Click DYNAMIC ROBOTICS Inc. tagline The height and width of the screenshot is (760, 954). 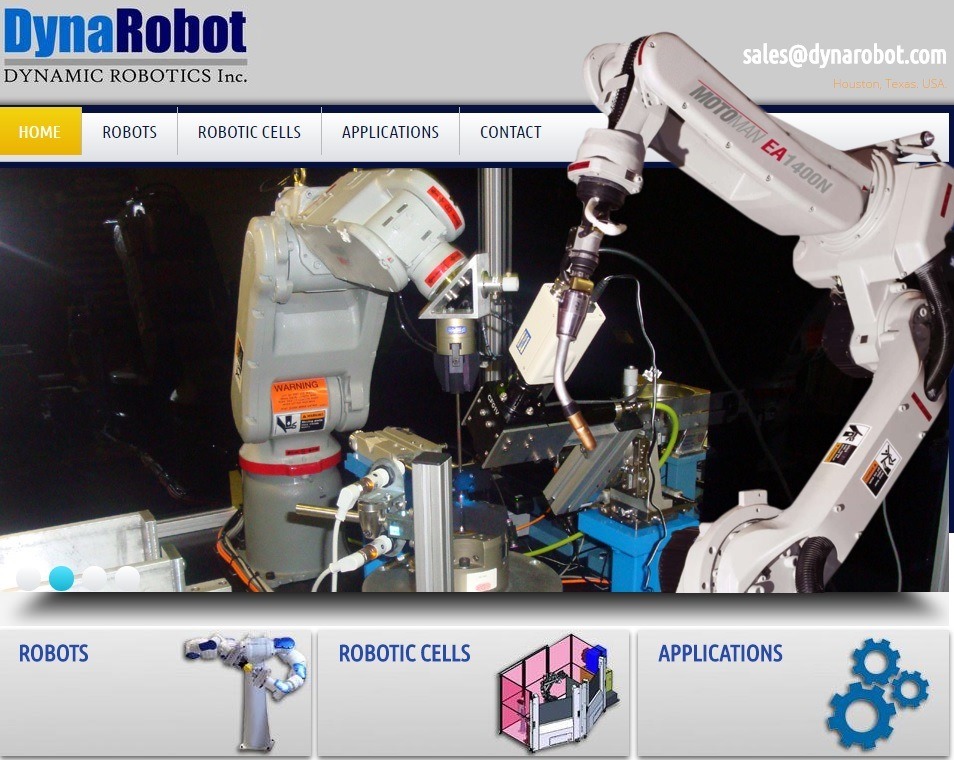125,76
